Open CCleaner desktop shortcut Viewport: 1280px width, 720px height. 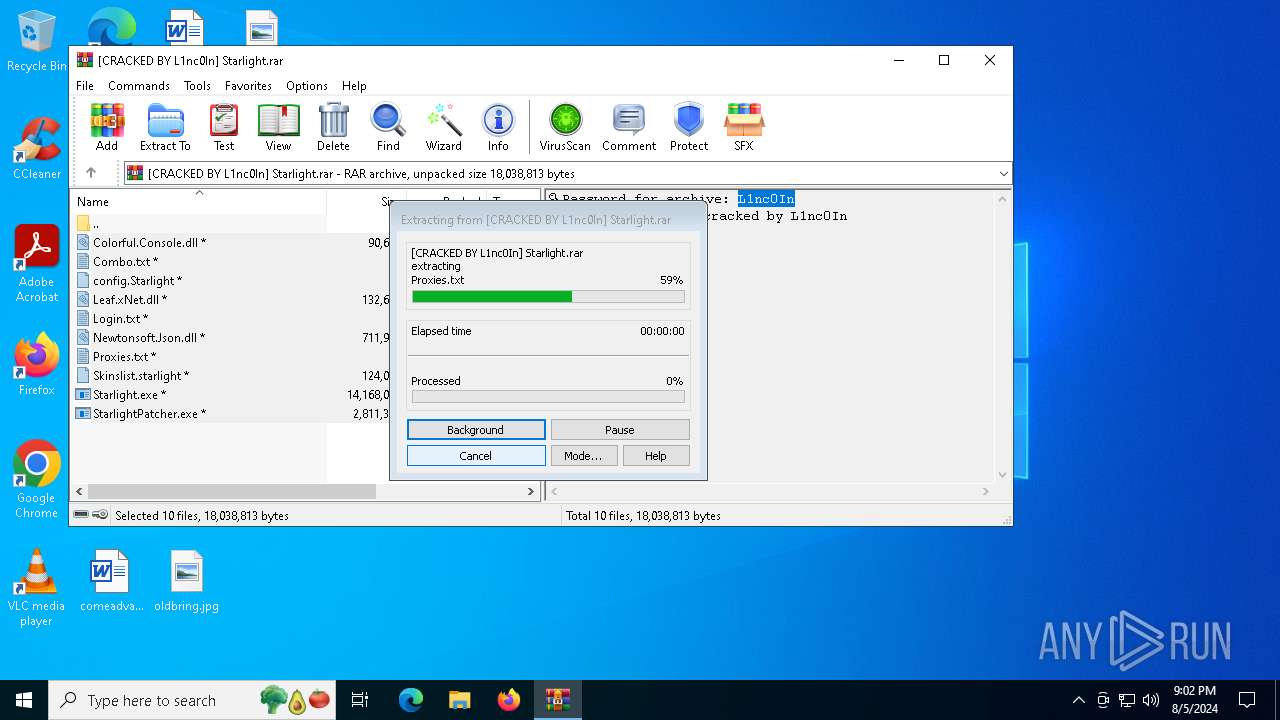[x=37, y=149]
